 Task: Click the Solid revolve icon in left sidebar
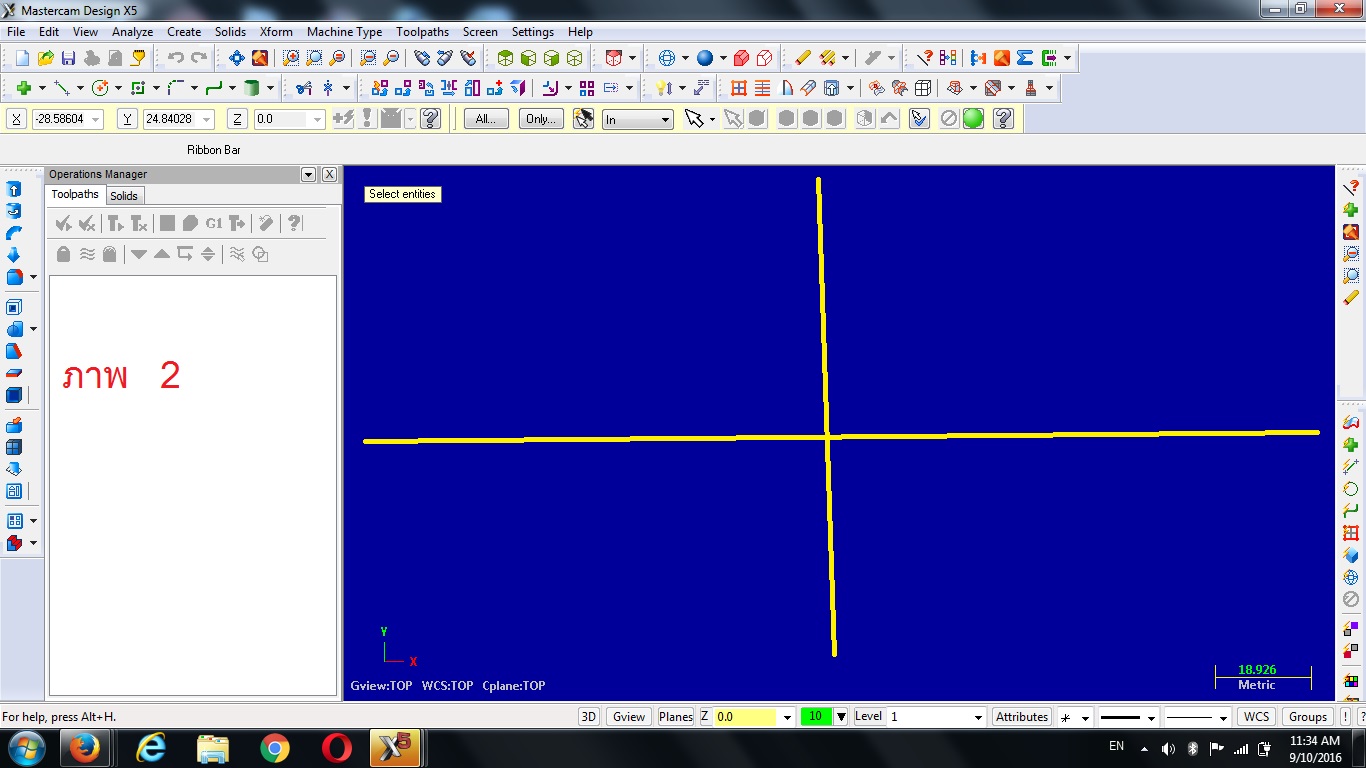(14, 212)
